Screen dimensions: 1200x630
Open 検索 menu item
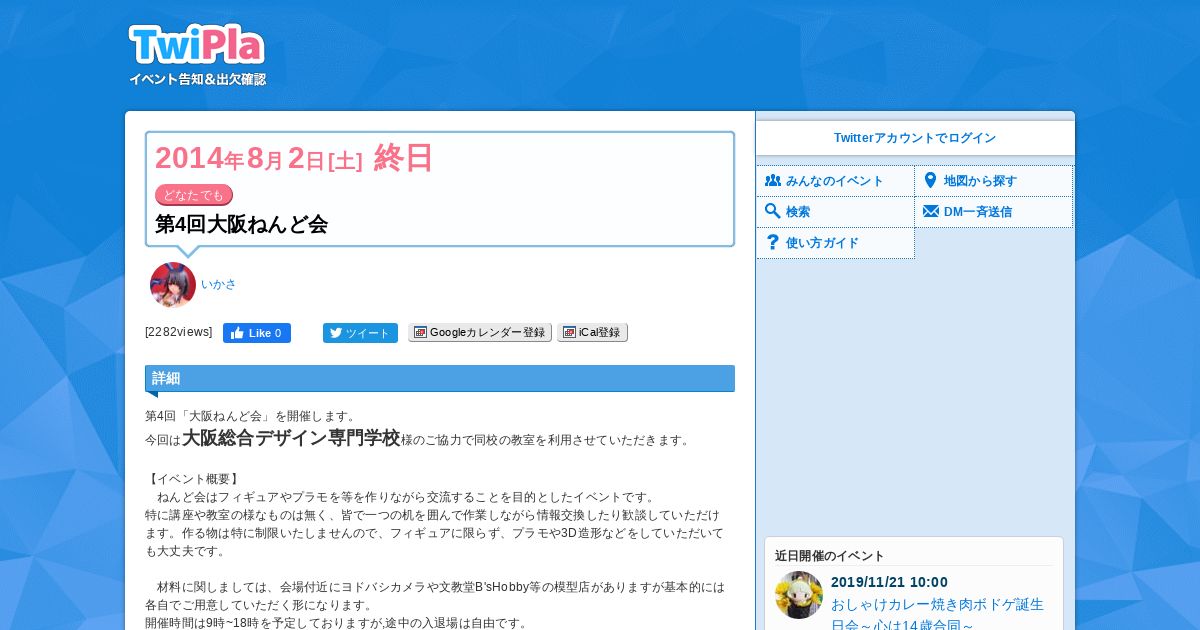click(835, 212)
